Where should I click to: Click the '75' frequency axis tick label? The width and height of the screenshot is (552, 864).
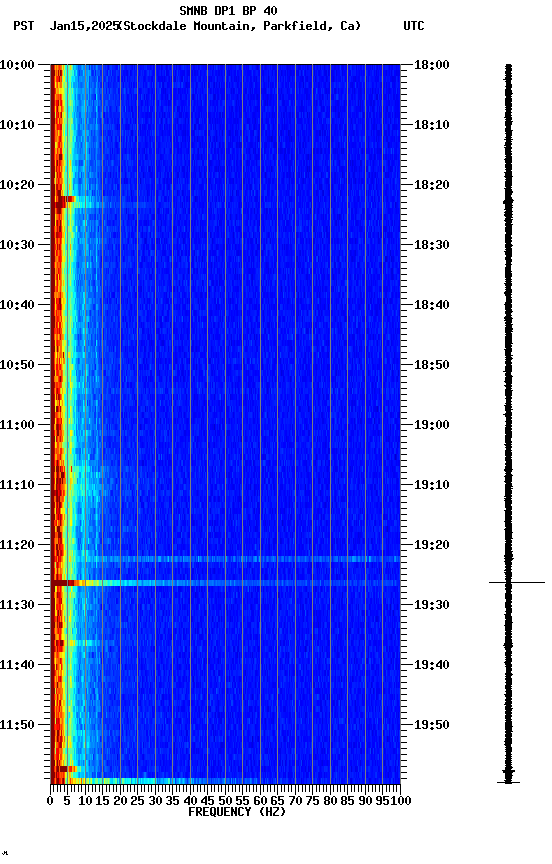(312, 802)
